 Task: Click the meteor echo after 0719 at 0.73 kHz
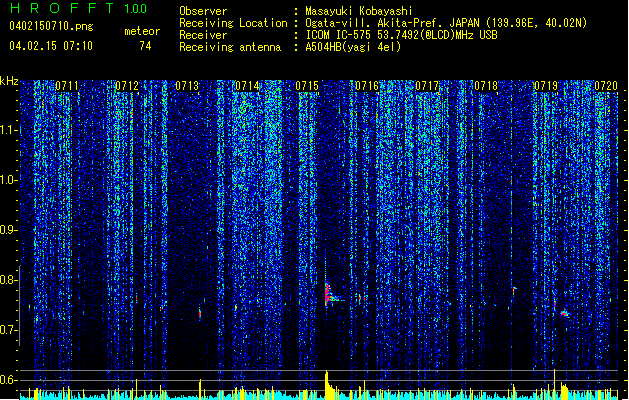click(x=565, y=313)
